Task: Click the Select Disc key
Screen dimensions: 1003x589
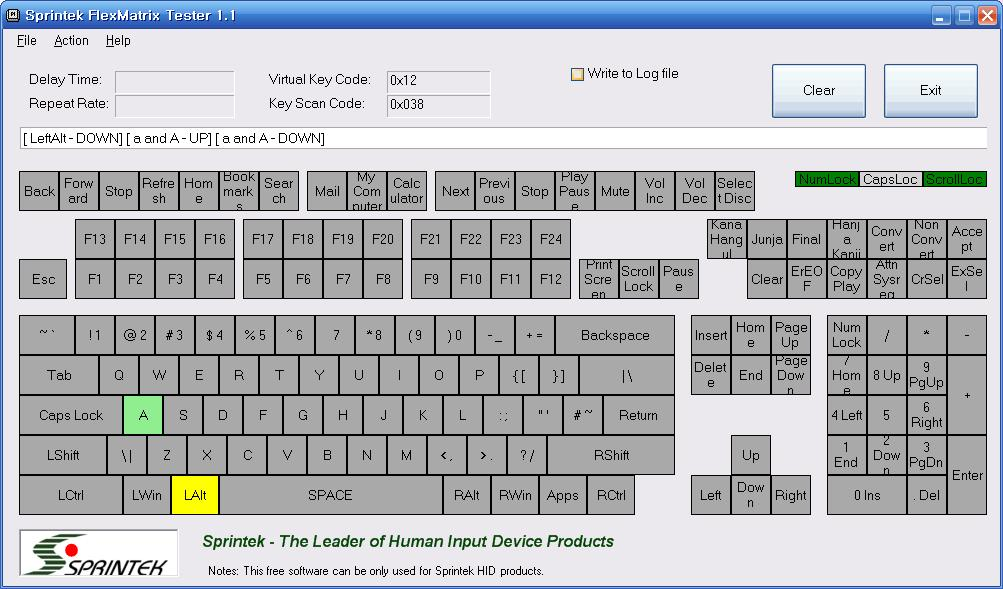Action: click(734, 191)
